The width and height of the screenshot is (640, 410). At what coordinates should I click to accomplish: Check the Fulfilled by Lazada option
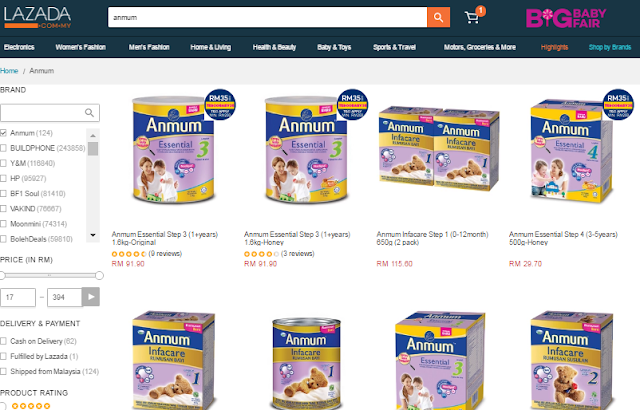[3, 356]
